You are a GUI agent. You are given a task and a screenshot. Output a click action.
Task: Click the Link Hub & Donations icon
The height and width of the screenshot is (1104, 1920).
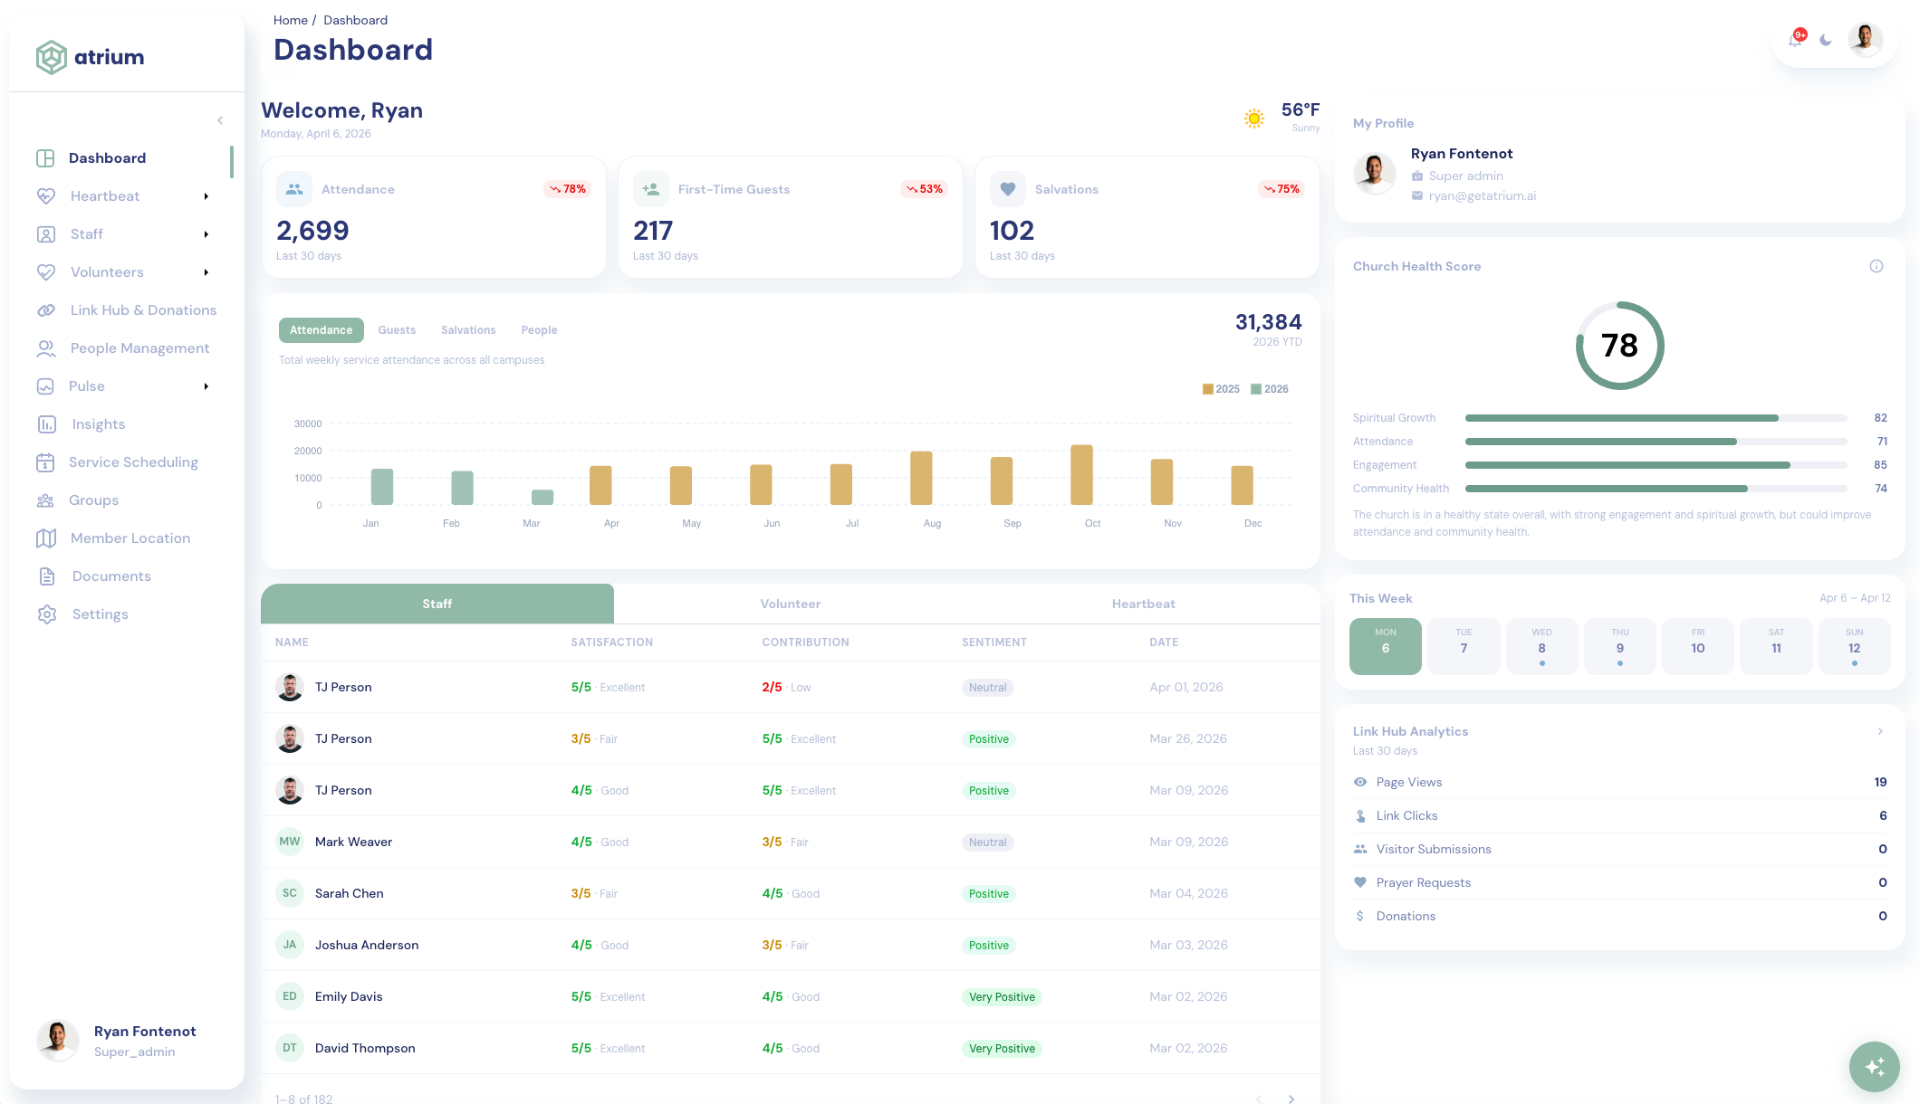46,310
